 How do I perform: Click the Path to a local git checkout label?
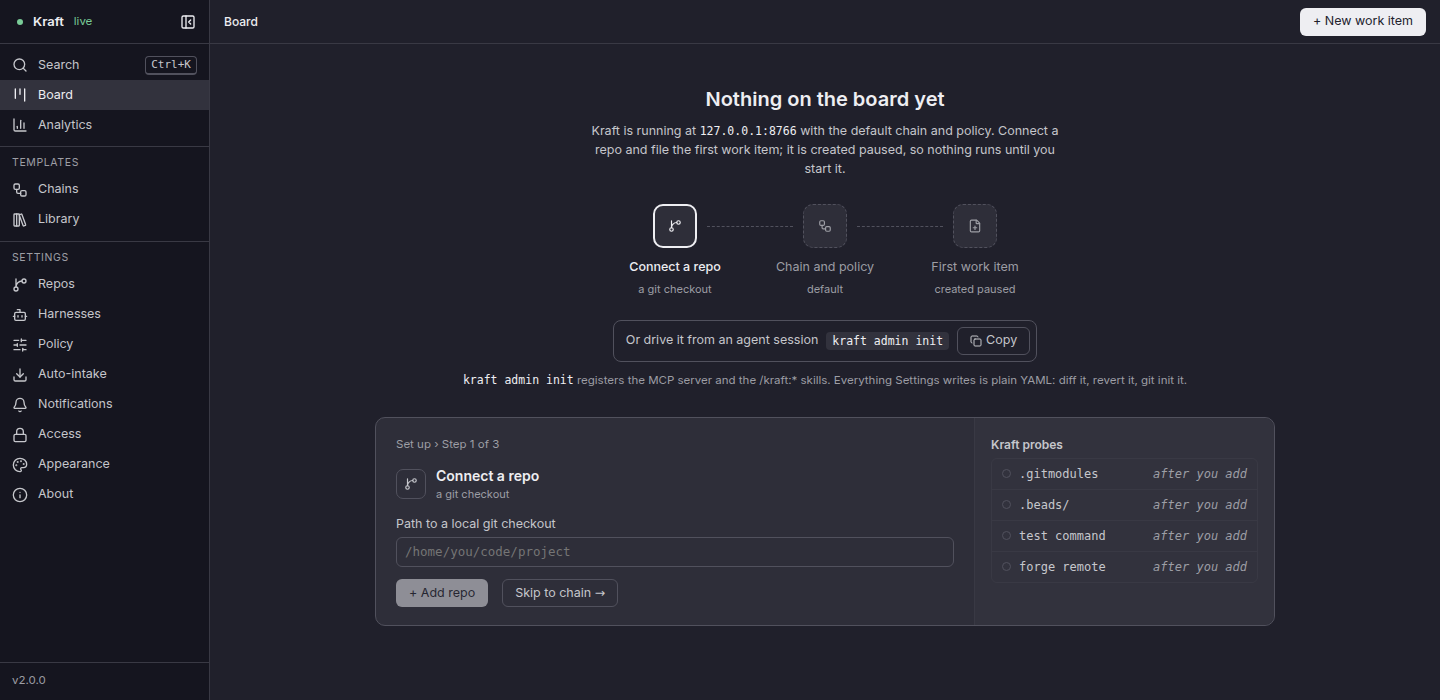point(476,524)
